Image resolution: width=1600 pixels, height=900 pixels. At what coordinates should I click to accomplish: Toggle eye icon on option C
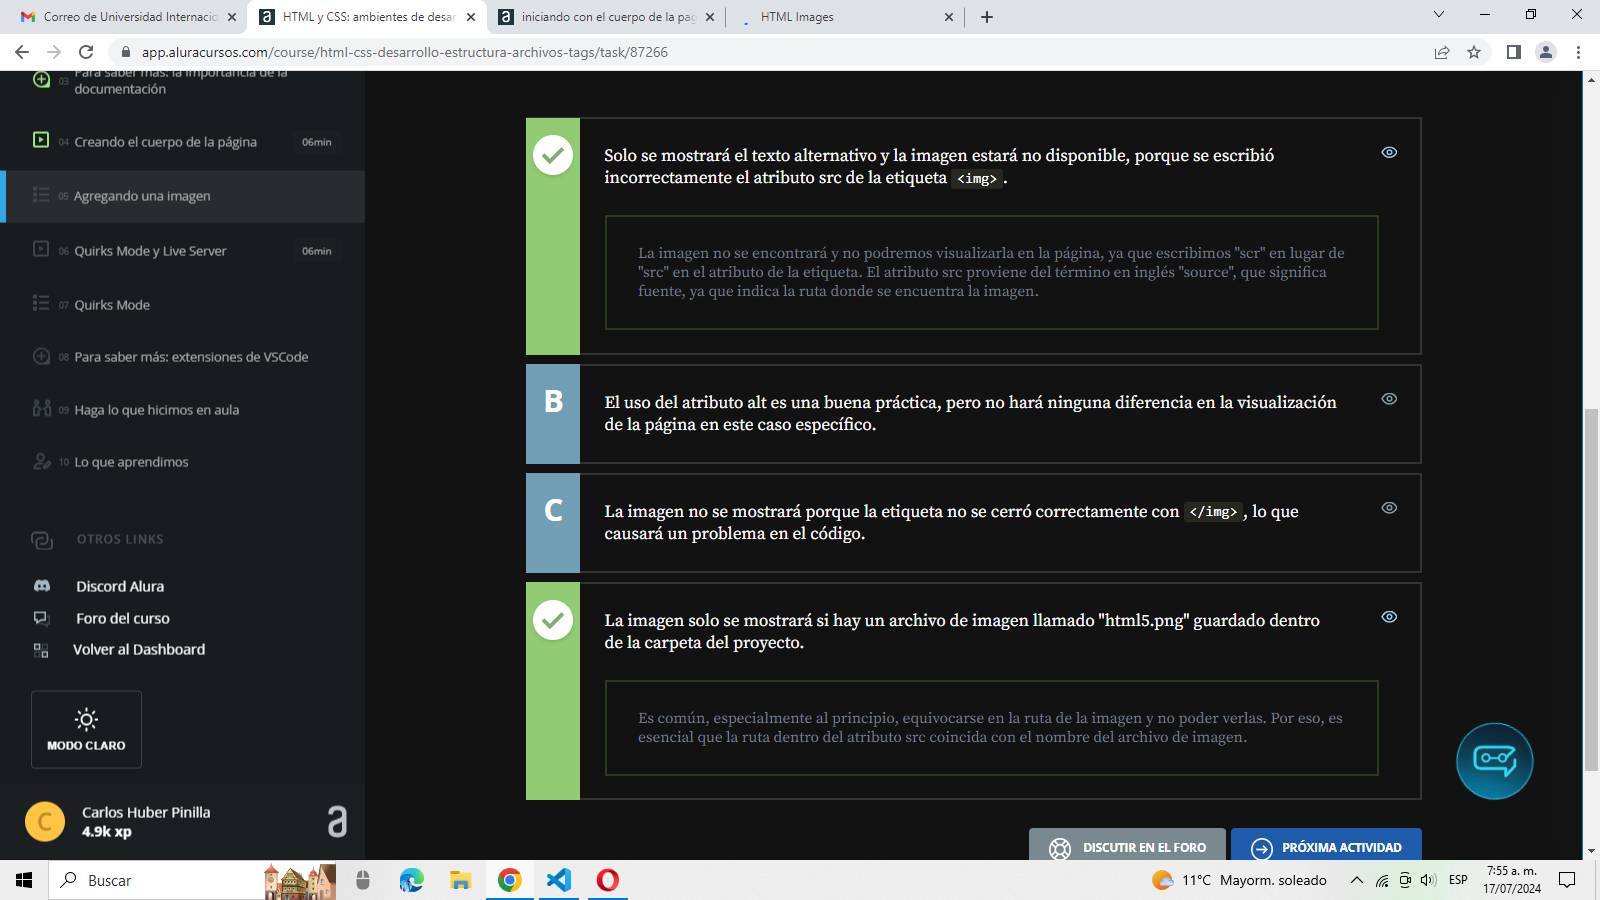pos(1389,508)
